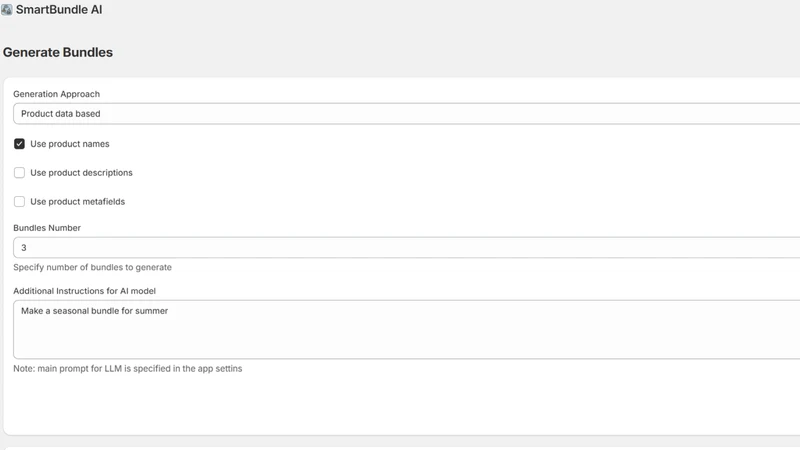Image resolution: width=800 pixels, height=450 pixels.
Task: Click the note about main LLM prompt
Action: point(128,368)
